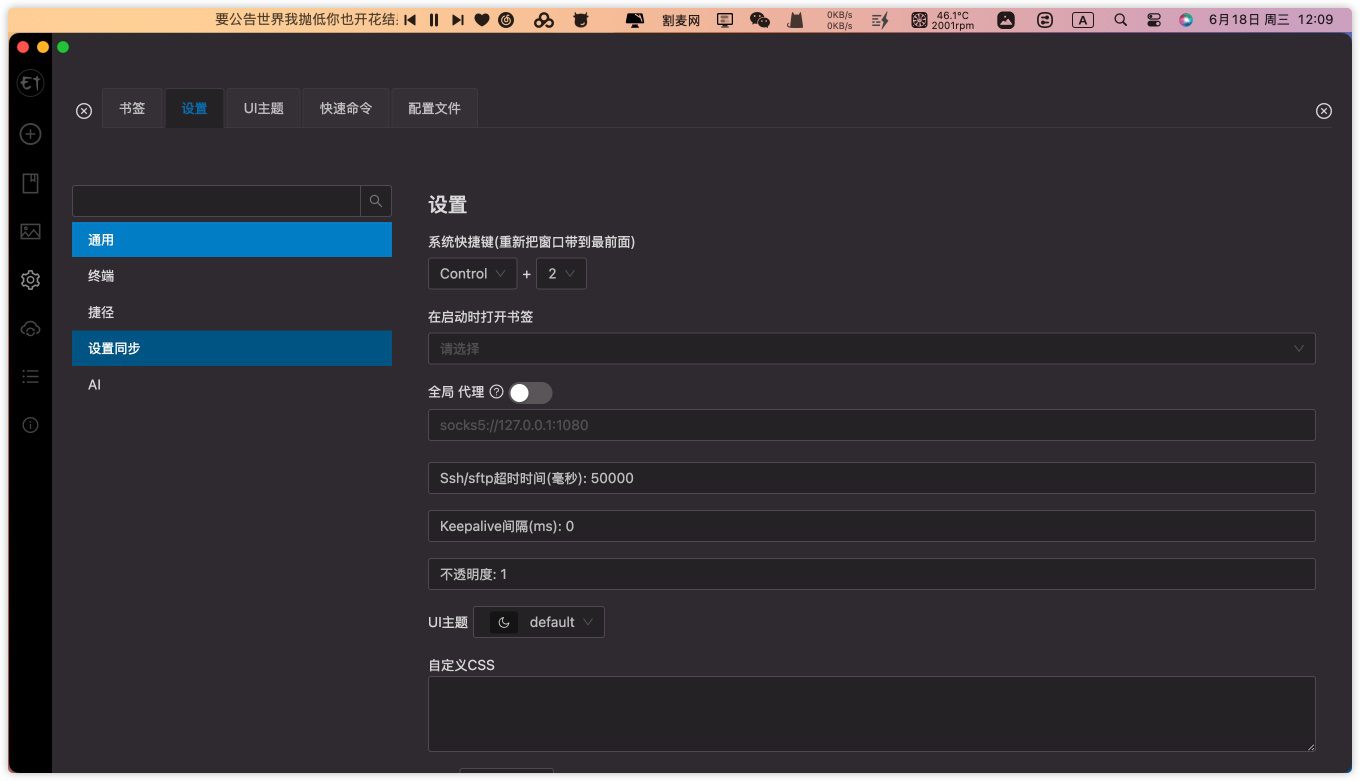Open the terminal themes picture icon
1360x781 pixels.
[x=30, y=232]
